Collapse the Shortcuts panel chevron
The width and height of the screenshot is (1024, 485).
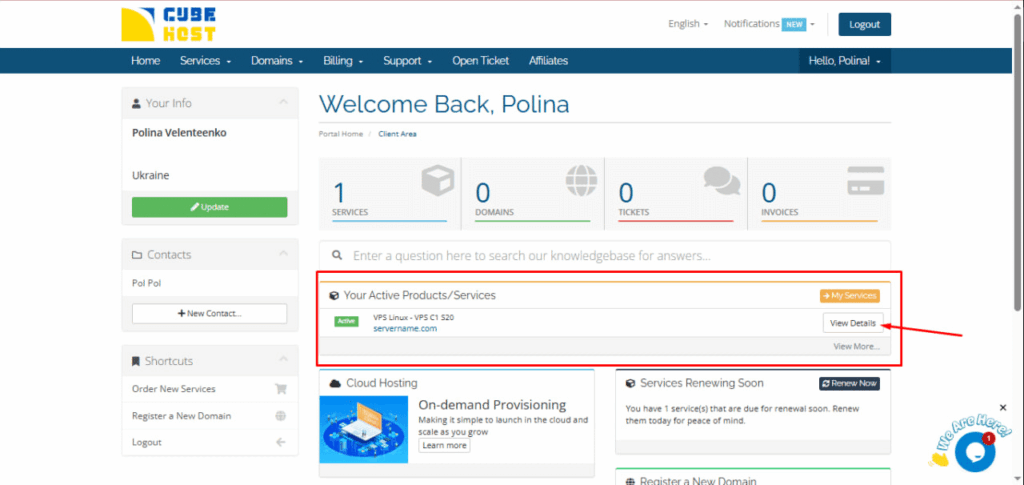[283, 360]
